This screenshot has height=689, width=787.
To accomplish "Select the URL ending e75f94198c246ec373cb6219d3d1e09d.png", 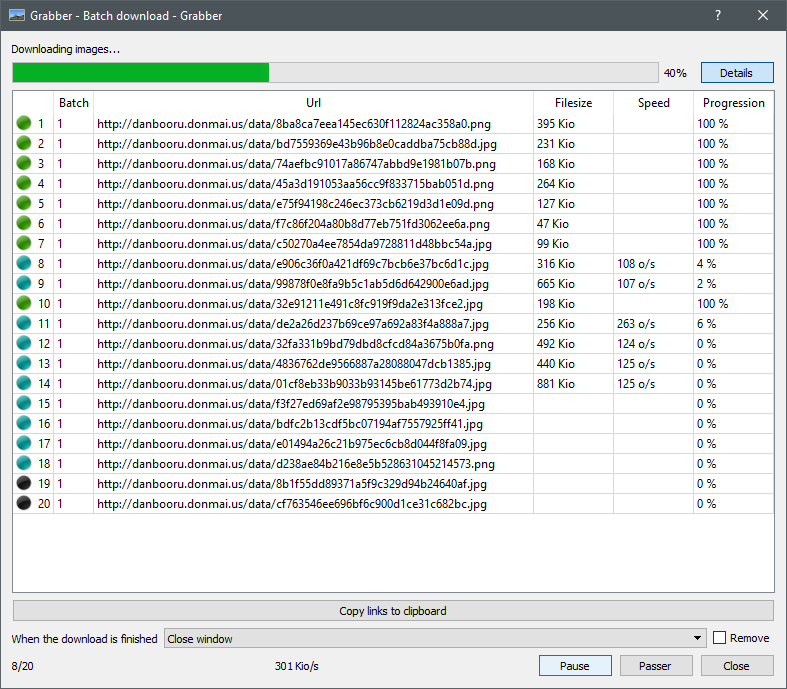I will point(295,204).
